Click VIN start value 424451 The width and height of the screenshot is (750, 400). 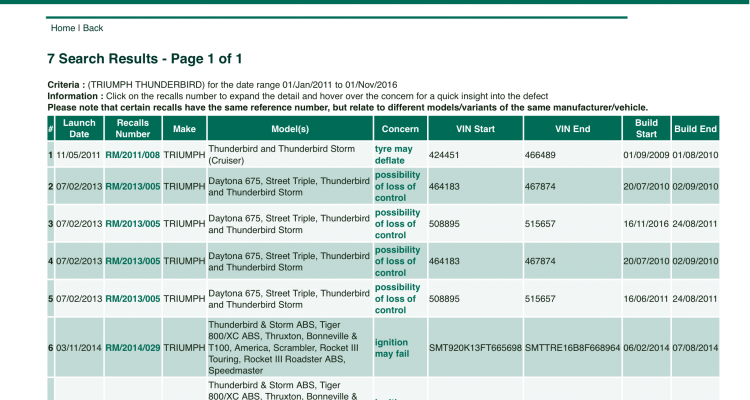coord(444,155)
